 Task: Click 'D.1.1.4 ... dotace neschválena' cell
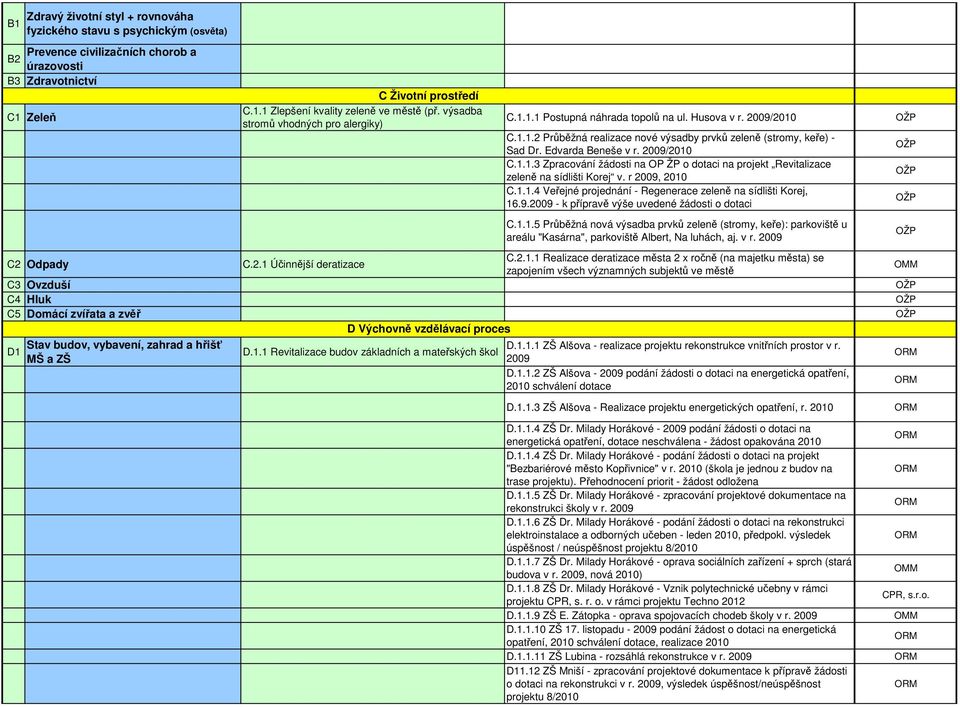[680, 435]
